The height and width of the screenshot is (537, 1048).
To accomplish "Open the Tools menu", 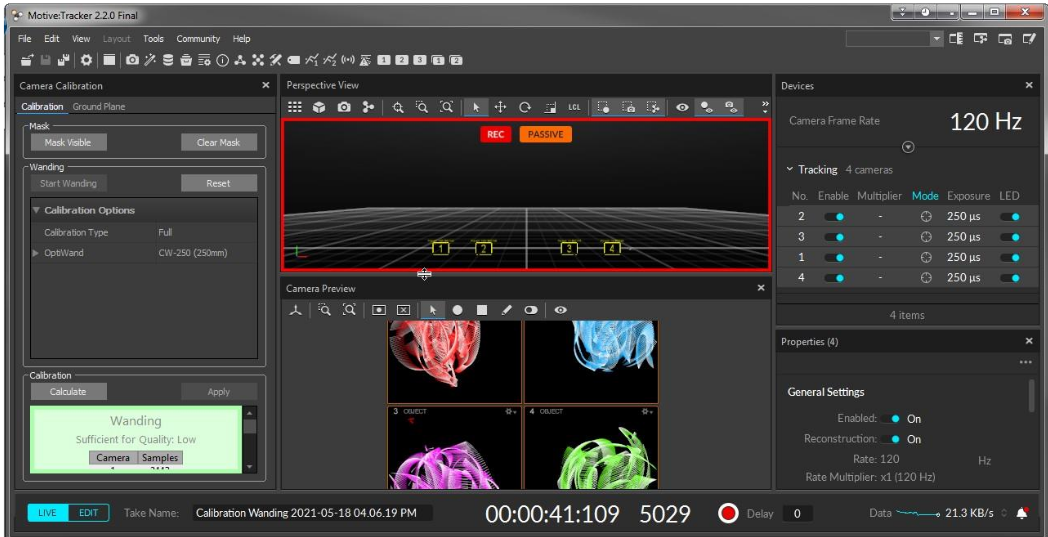I will point(153,39).
